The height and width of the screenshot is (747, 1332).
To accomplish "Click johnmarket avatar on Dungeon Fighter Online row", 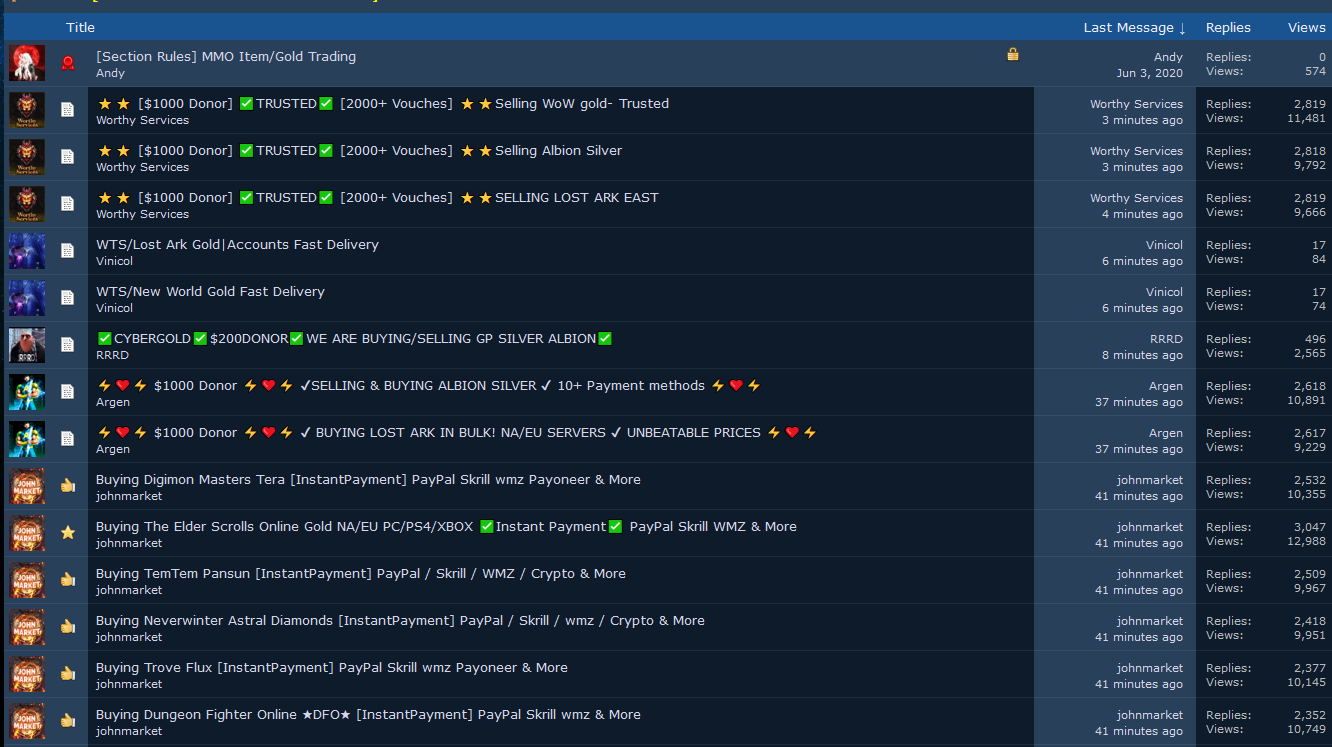I will click(x=27, y=721).
